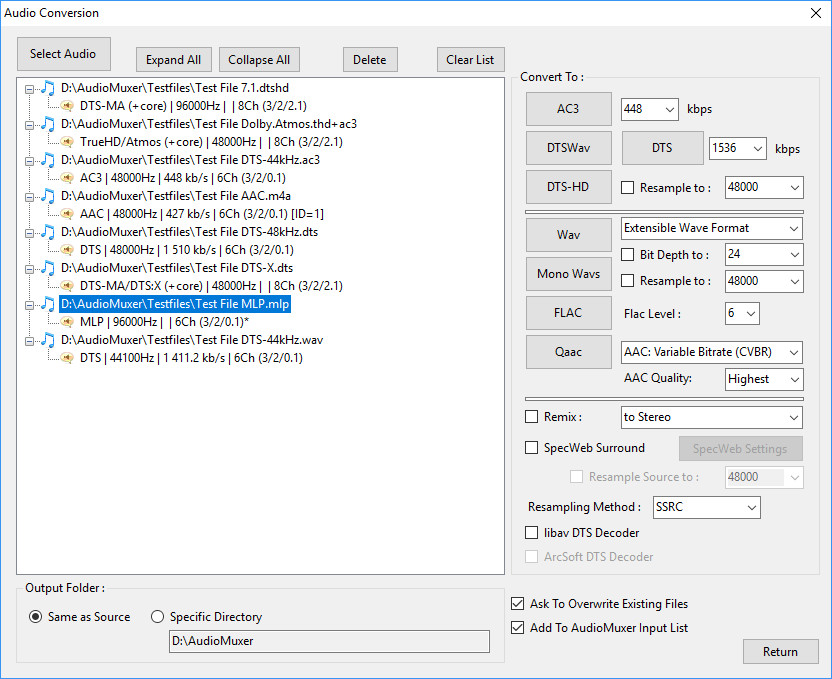Click the DTSWav convert button

(x=568, y=148)
